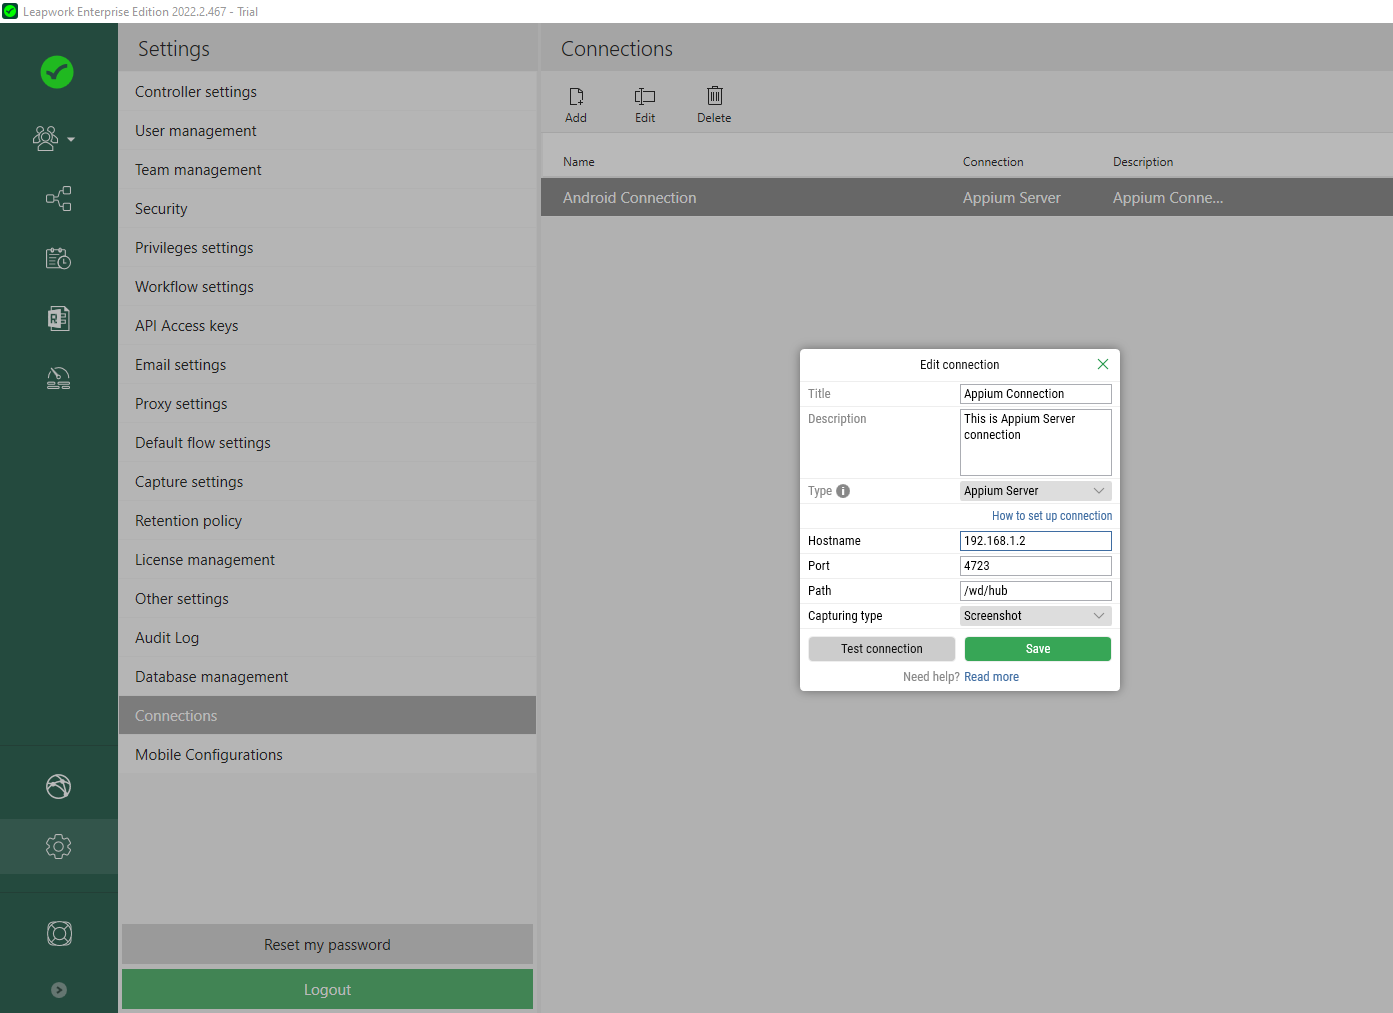Click inside the Hostname input field
Image resolution: width=1393 pixels, height=1013 pixels.
[1035, 540]
